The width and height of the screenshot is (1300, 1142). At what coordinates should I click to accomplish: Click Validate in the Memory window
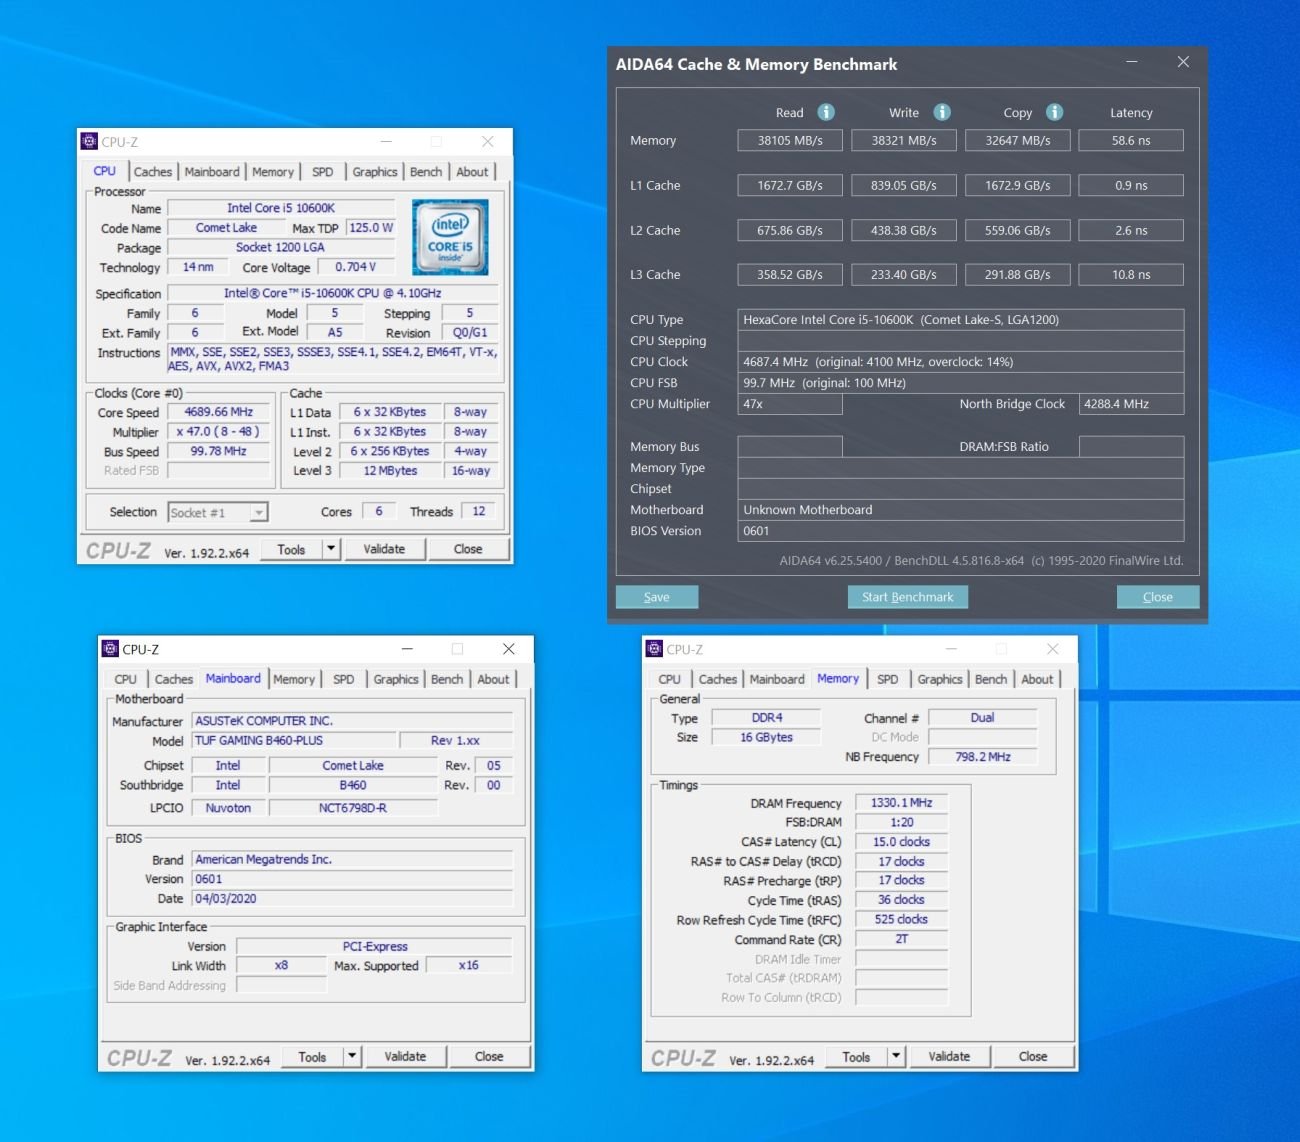pos(950,1056)
